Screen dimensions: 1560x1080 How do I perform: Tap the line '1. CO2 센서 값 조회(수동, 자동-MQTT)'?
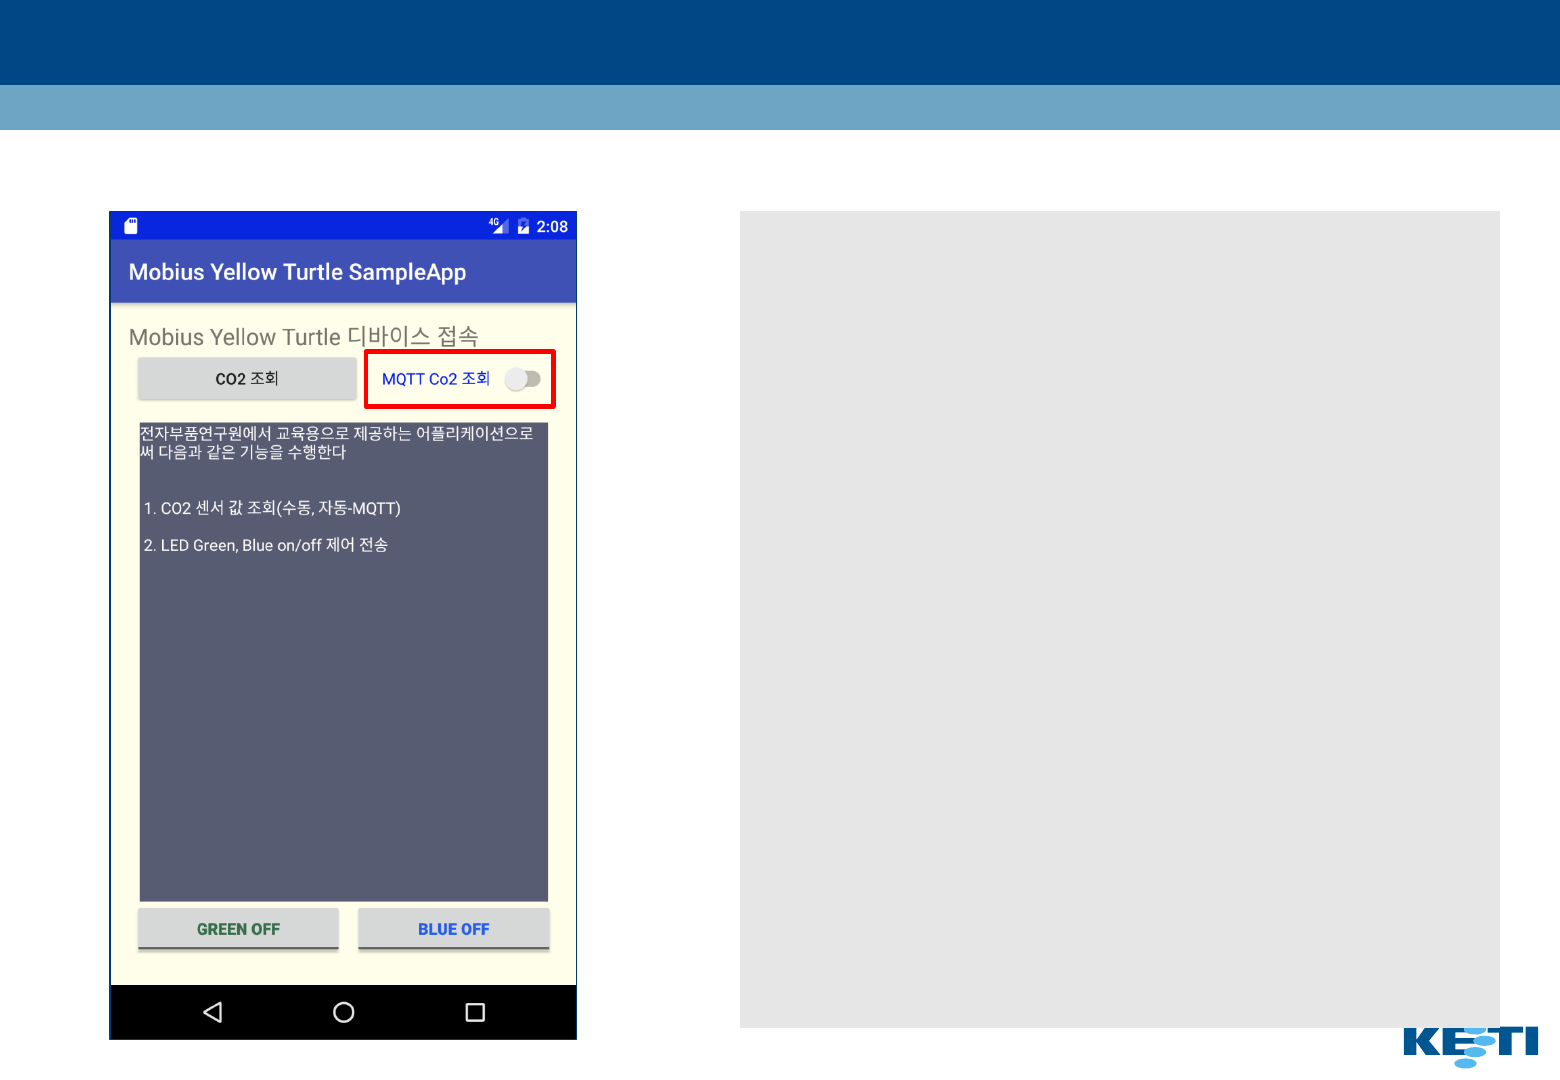pos(272,508)
